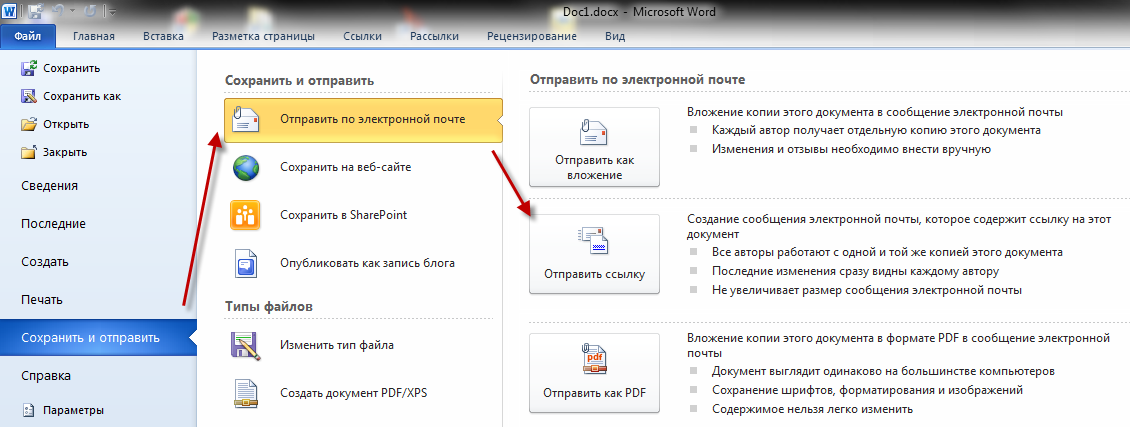Click text Все авторы работают с одной копией
This screenshot has height=427, width=1130.
[x=886, y=253]
